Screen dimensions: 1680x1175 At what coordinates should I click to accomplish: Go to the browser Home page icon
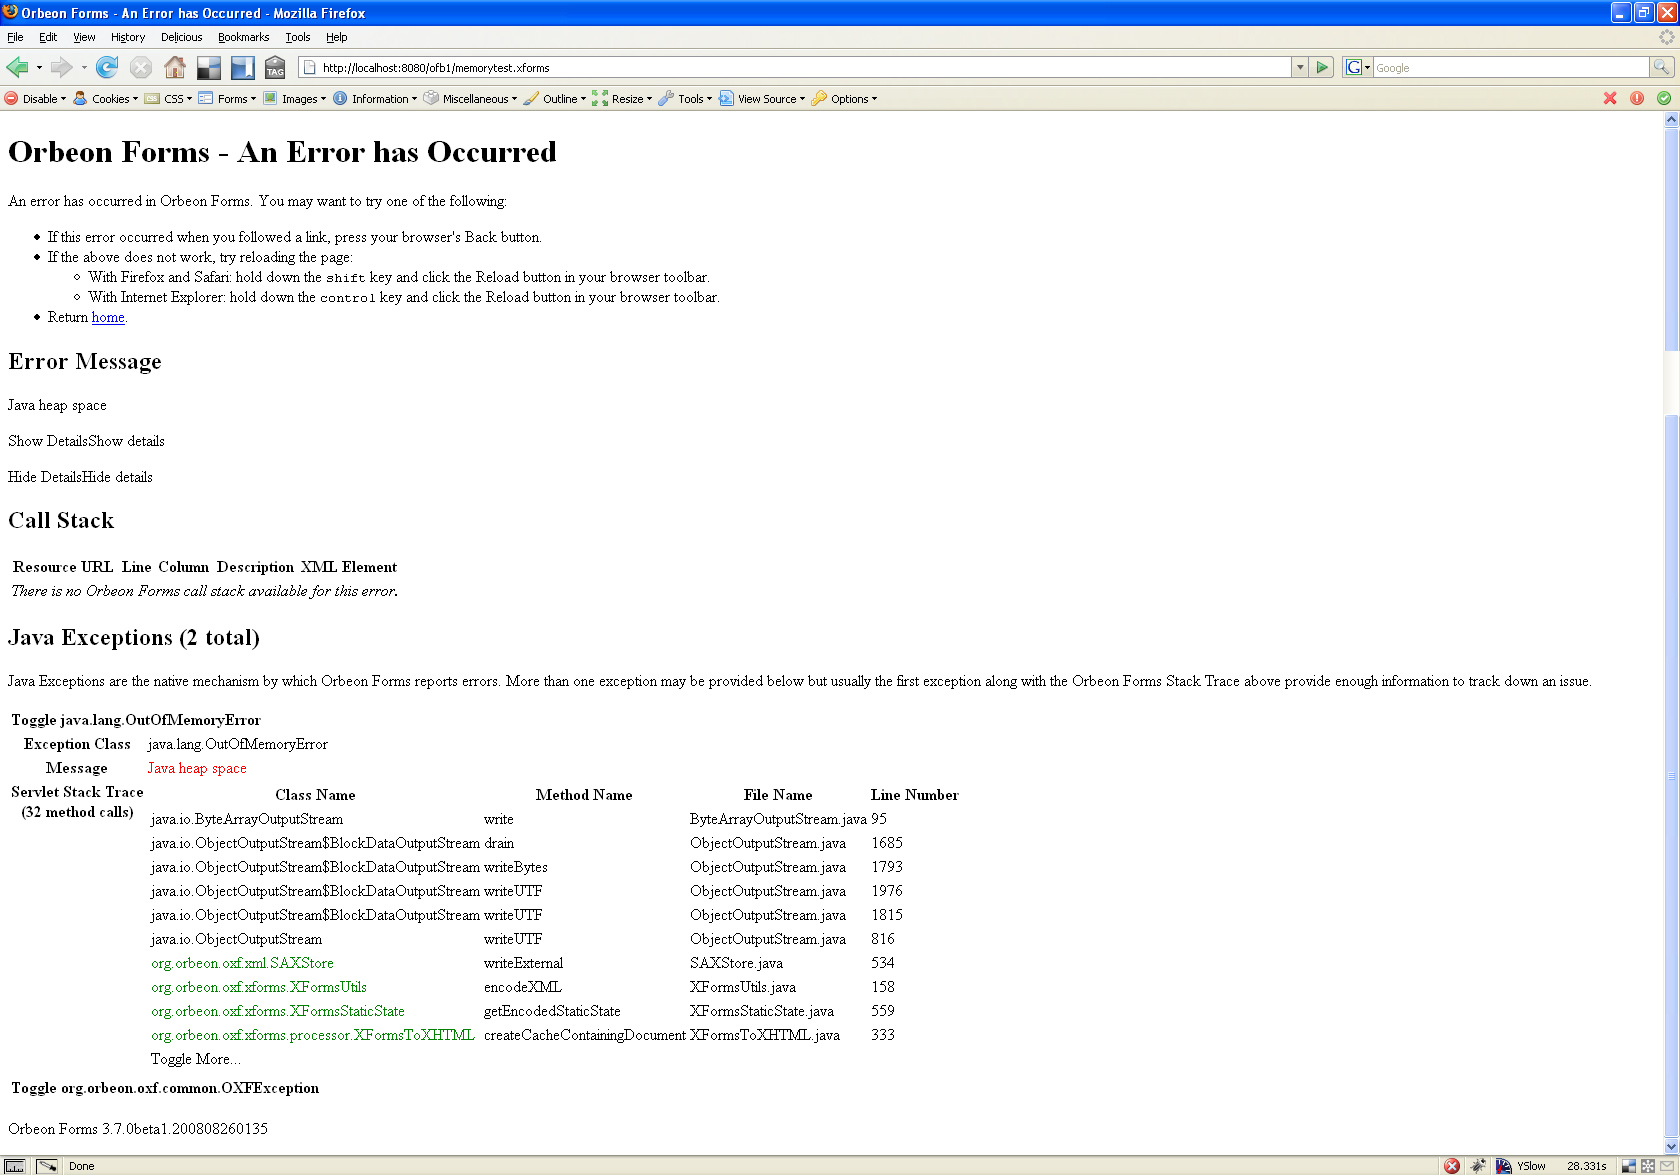175,67
